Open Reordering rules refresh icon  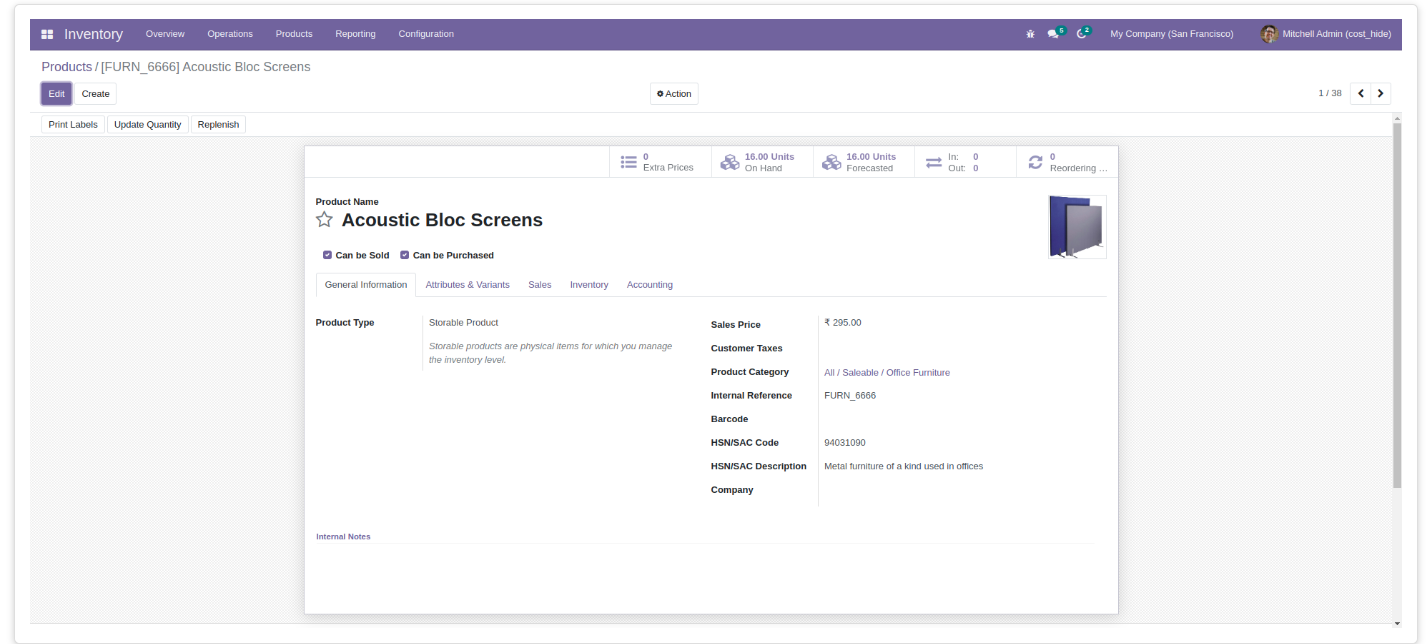1035,162
